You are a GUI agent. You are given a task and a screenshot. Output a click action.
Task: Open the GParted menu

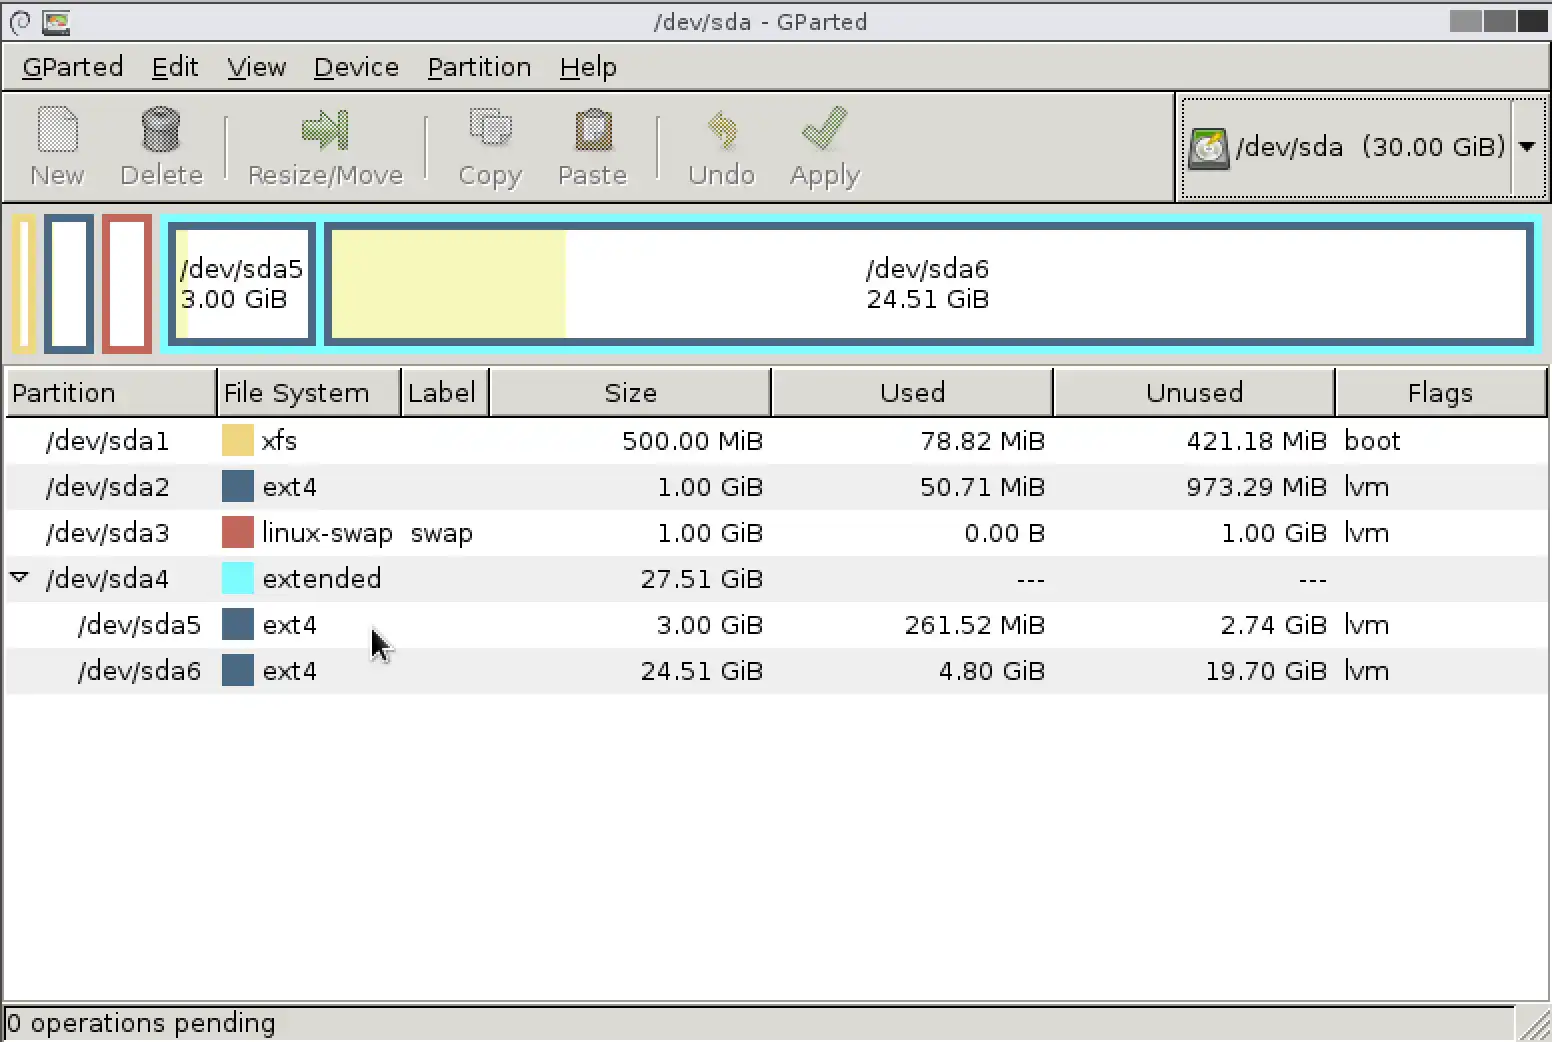(x=72, y=67)
